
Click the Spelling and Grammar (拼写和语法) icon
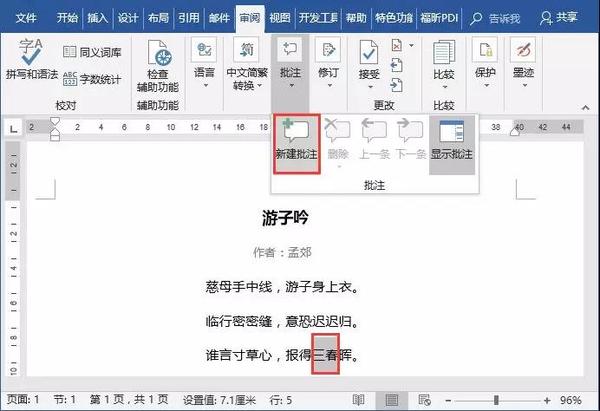[x=31, y=52]
